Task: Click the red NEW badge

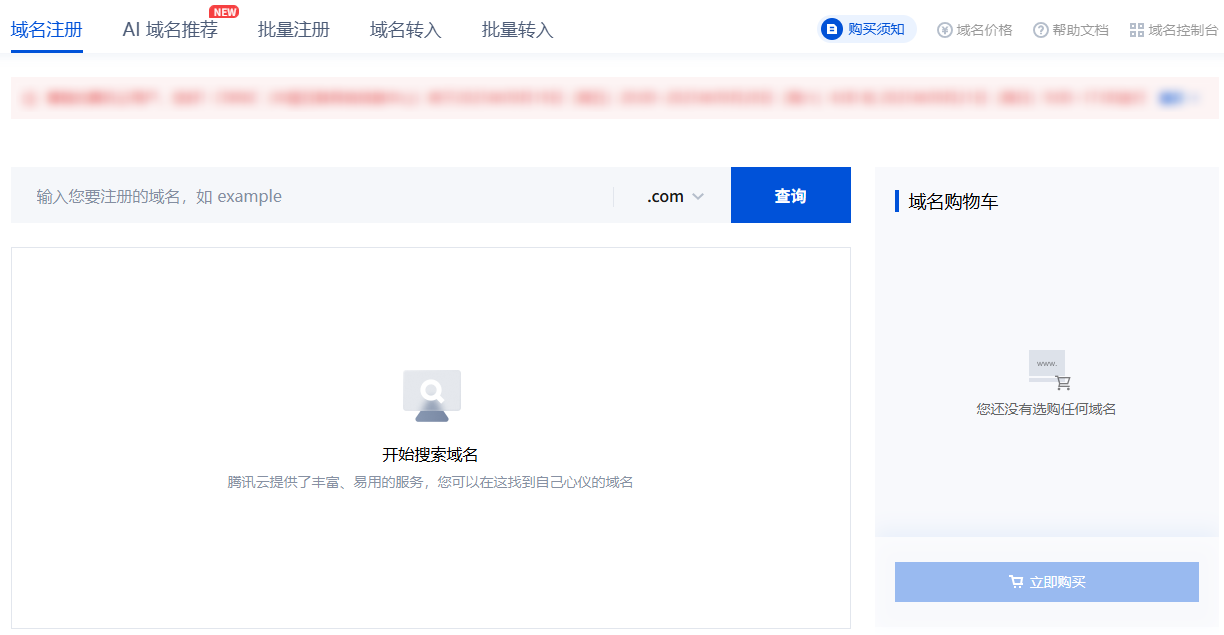Action: (x=225, y=12)
